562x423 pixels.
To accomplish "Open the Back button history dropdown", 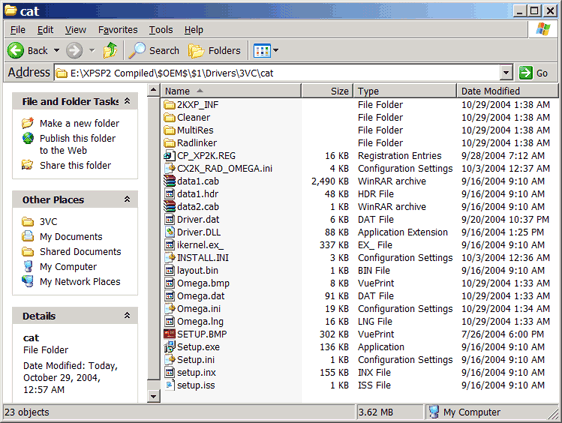I will pyautogui.click(x=56, y=51).
